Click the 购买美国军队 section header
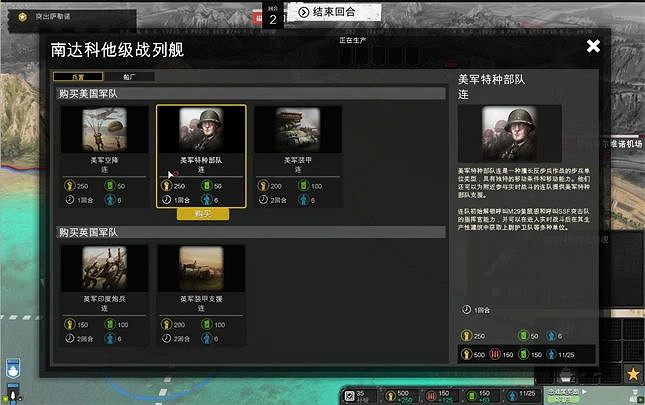Image resolution: width=645 pixels, height=405 pixels. (251, 93)
